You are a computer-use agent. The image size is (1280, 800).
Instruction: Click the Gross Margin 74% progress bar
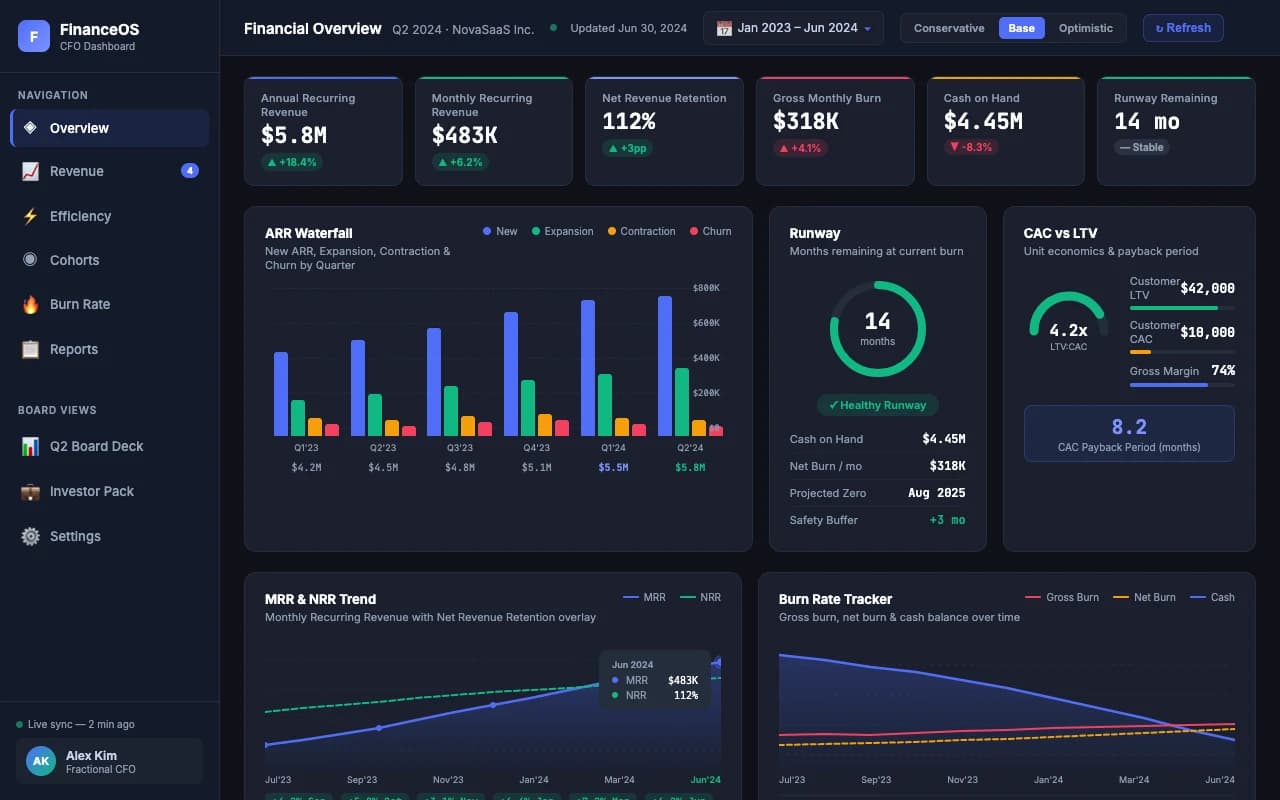1181,387
